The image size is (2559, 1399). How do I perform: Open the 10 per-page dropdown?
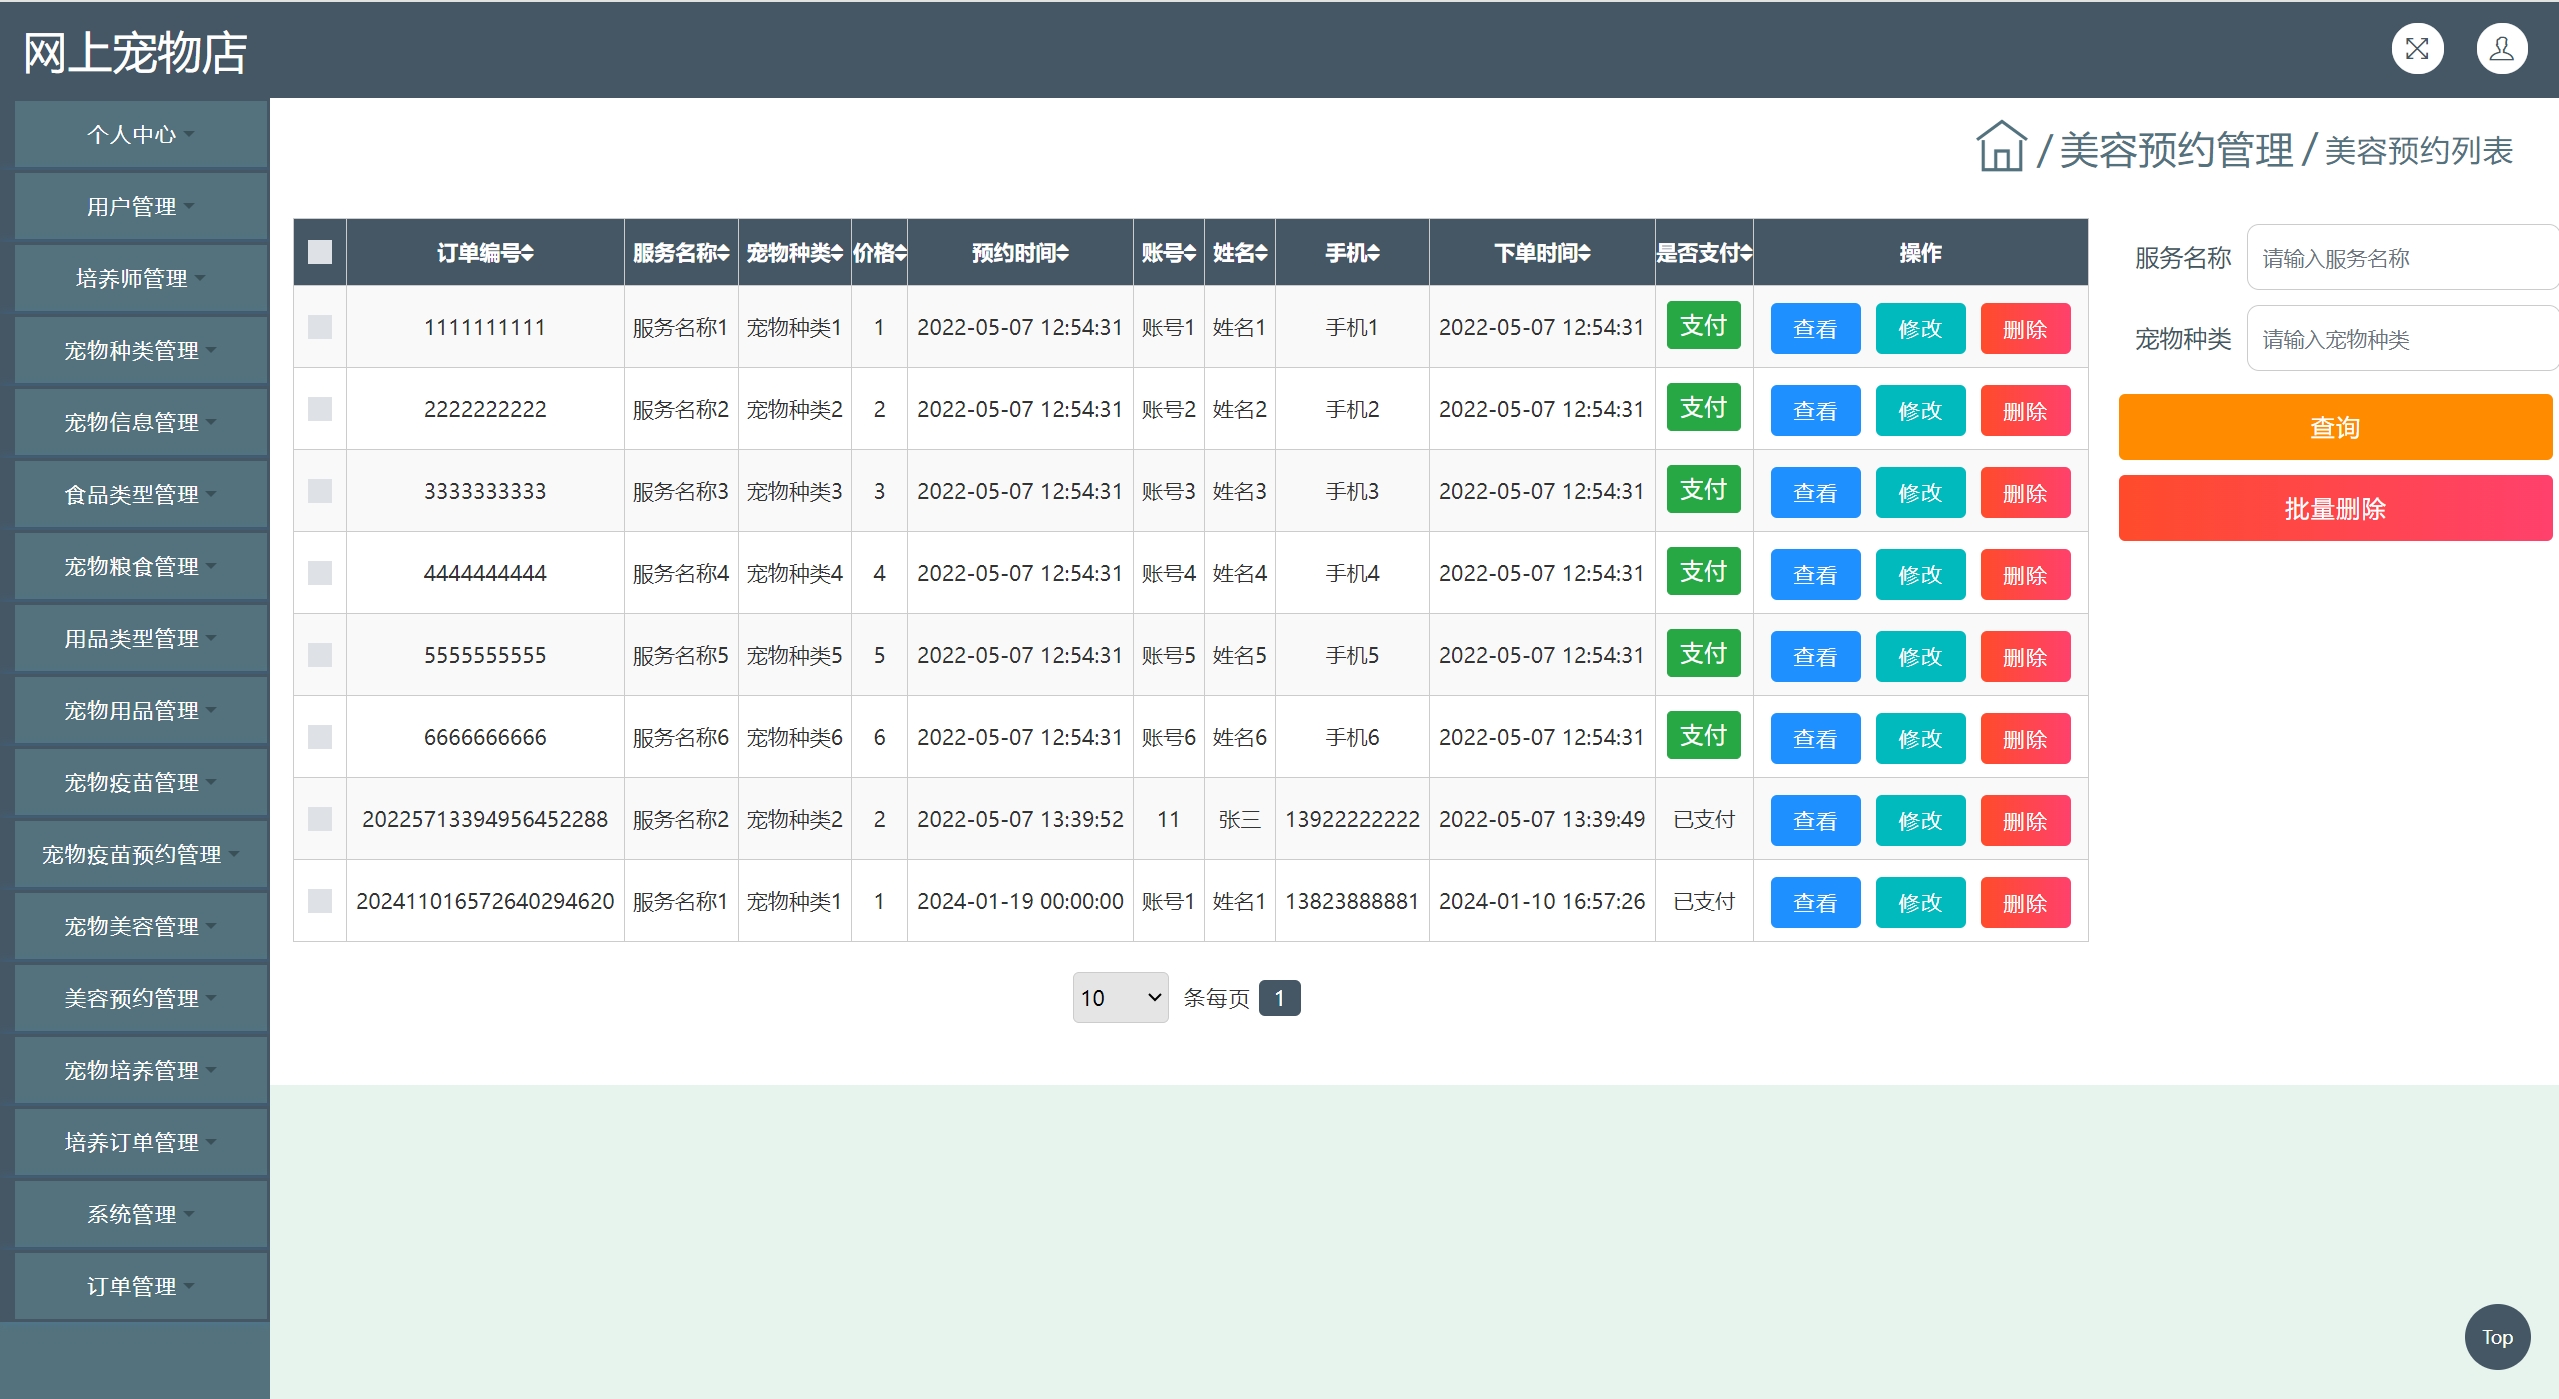(x=1120, y=998)
